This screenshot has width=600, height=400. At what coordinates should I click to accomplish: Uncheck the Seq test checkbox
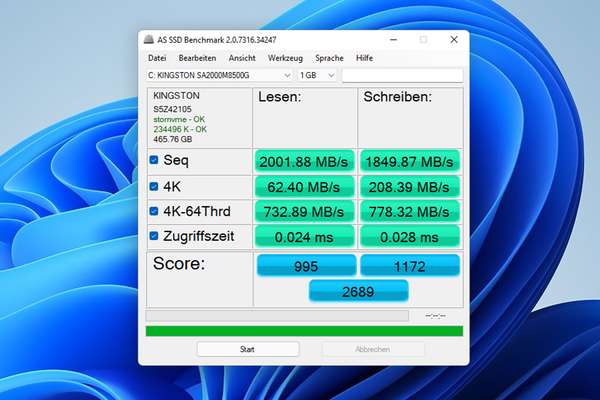(154, 160)
